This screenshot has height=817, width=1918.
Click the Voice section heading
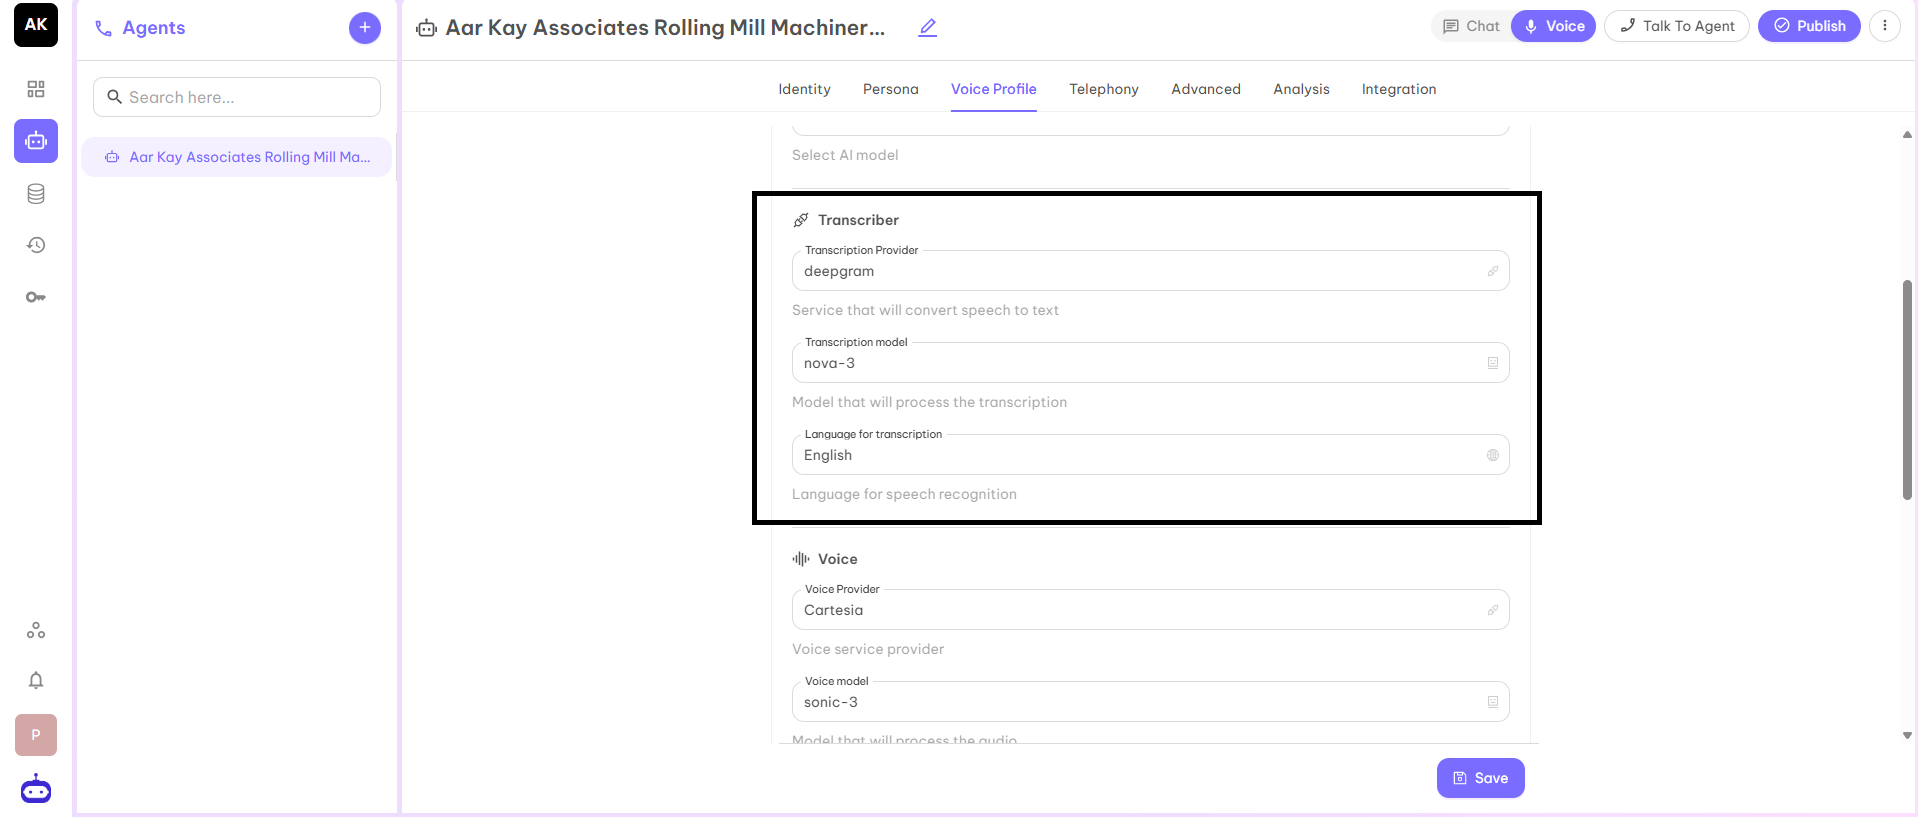[x=837, y=559]
